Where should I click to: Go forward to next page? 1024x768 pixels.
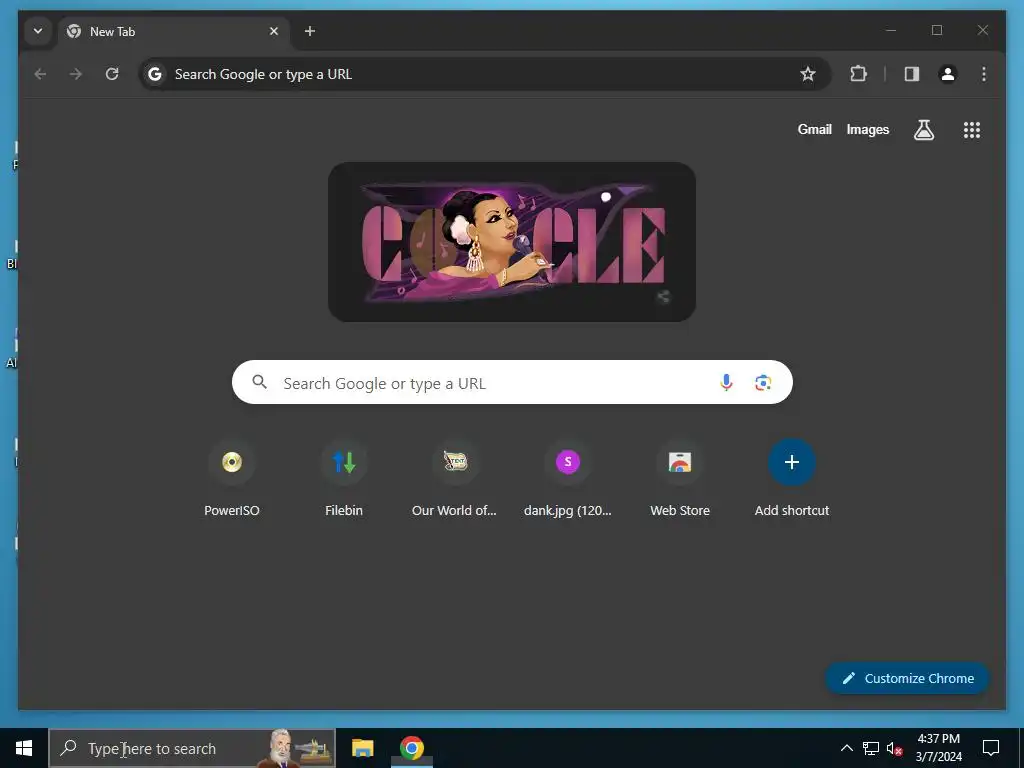(76, 74)
